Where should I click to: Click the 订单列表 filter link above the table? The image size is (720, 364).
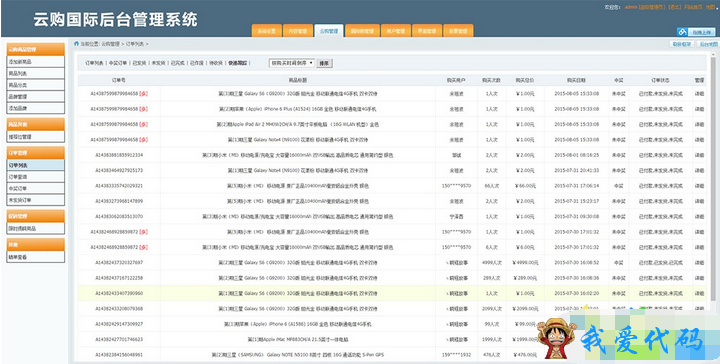click(x=94, y=63)
